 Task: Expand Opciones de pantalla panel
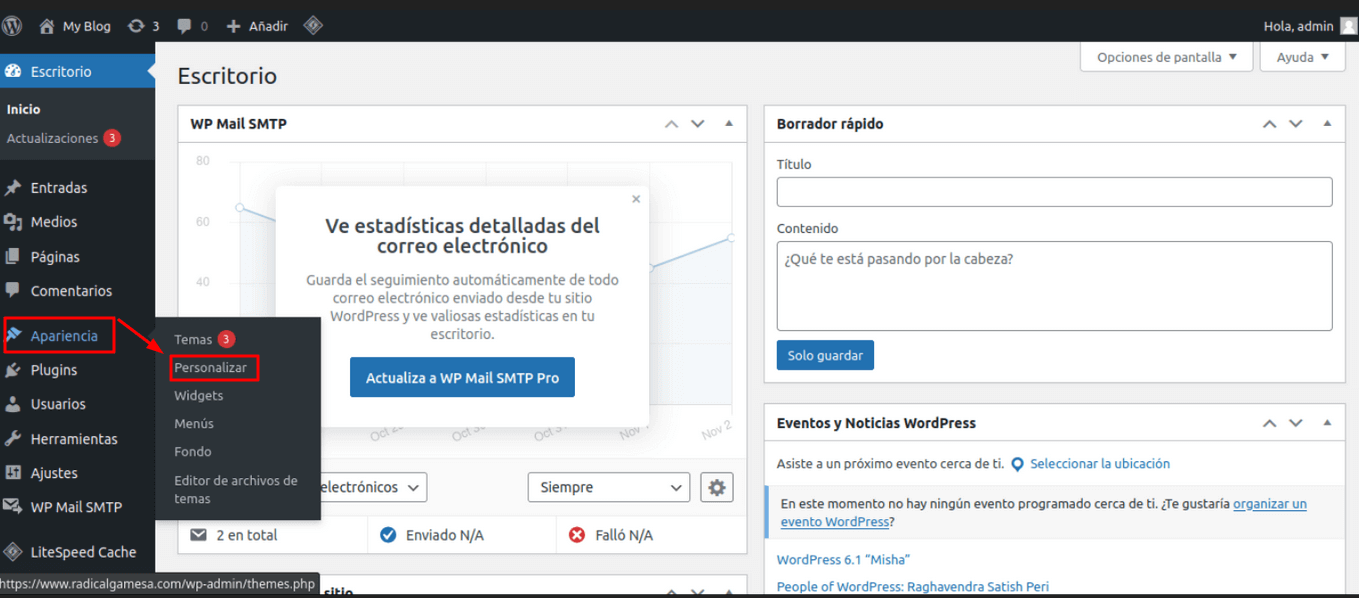(x=1167, y=57)
